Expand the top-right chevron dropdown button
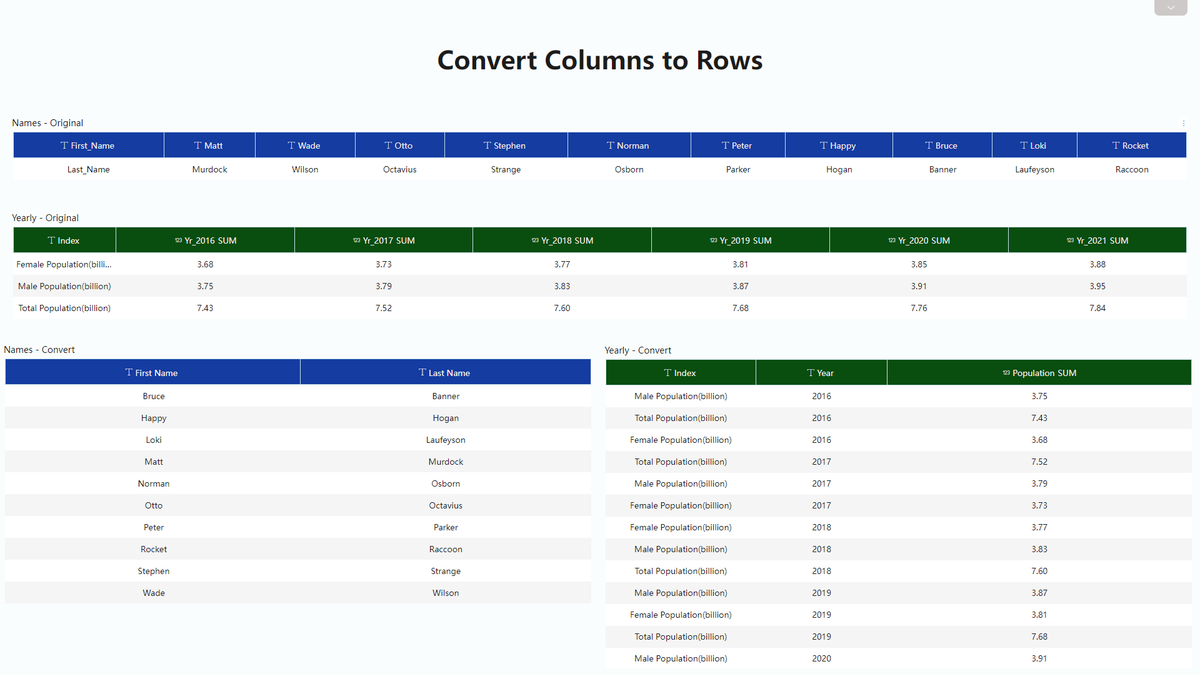The image size is (1200, 674). coord(1170,7)
